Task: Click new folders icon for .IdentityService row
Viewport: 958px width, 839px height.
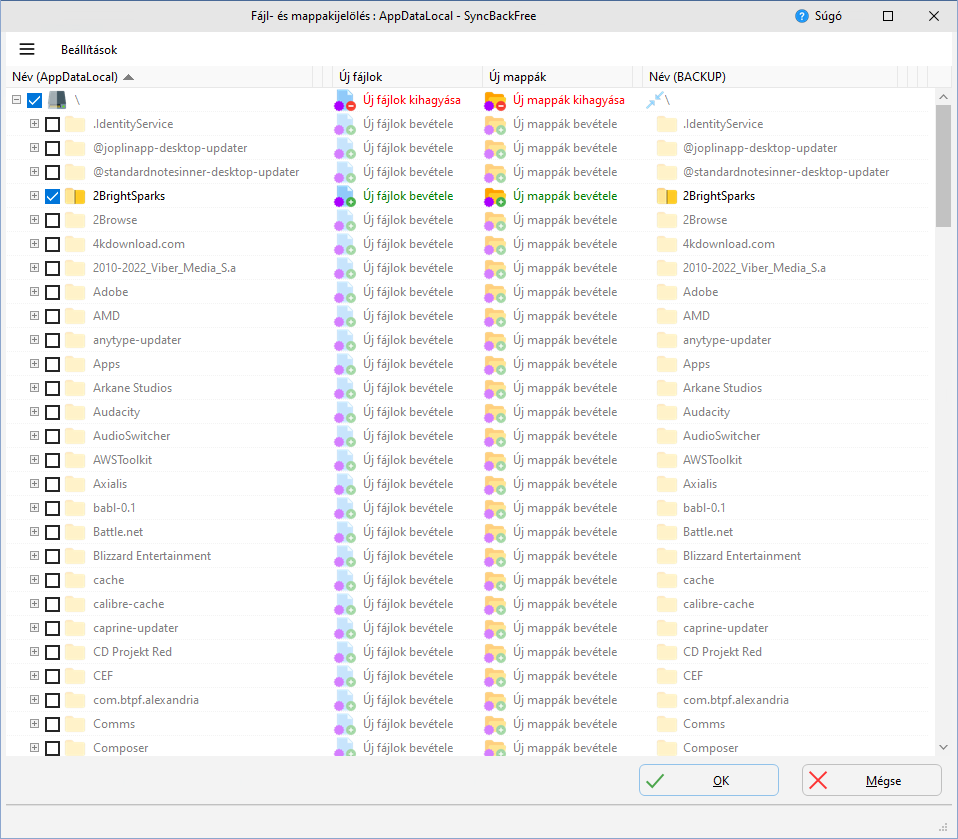Action: click(x=495, y=125)
